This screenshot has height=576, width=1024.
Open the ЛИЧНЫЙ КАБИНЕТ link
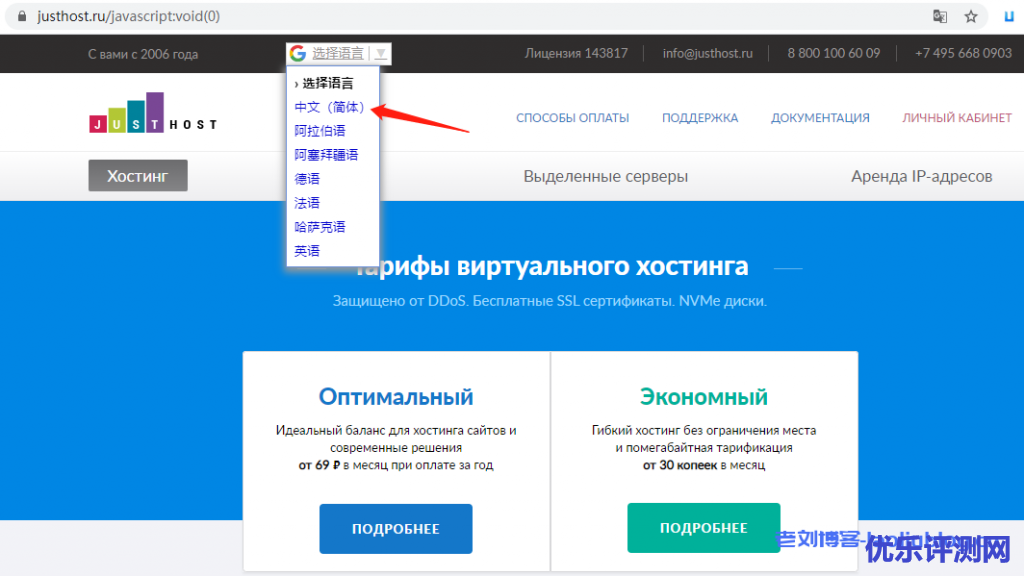click(956, 118)
